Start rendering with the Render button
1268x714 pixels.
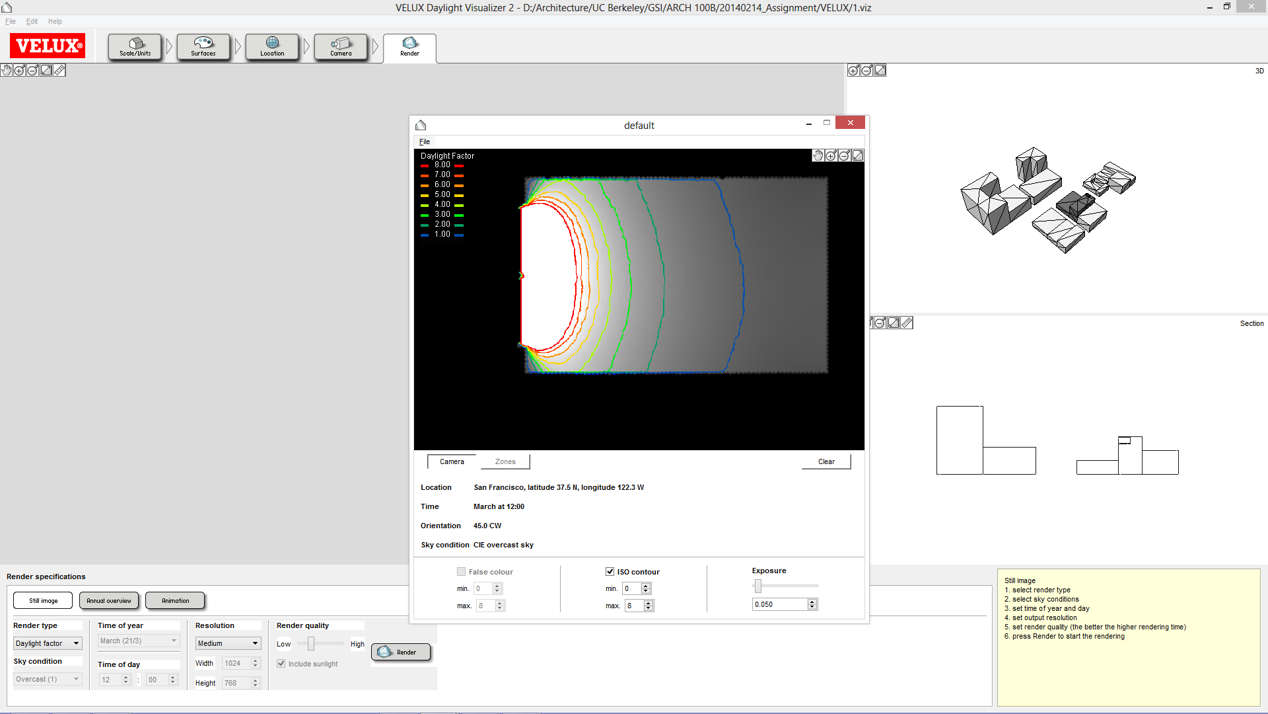tap(401, 652)
